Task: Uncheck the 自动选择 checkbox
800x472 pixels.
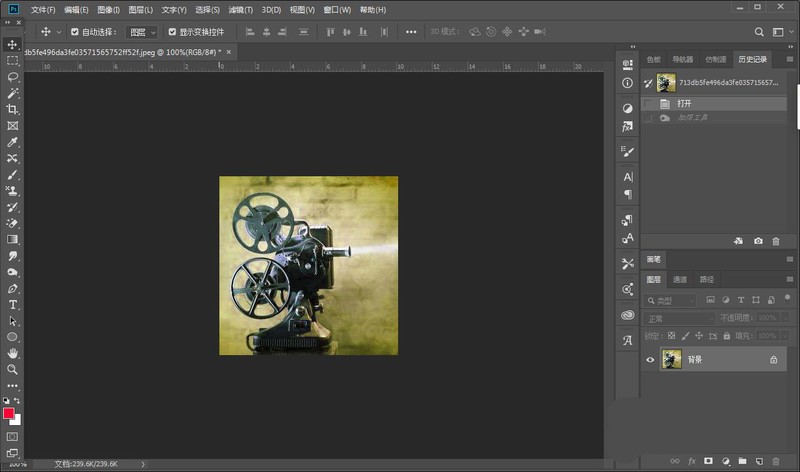Action: tap(74, 32)
